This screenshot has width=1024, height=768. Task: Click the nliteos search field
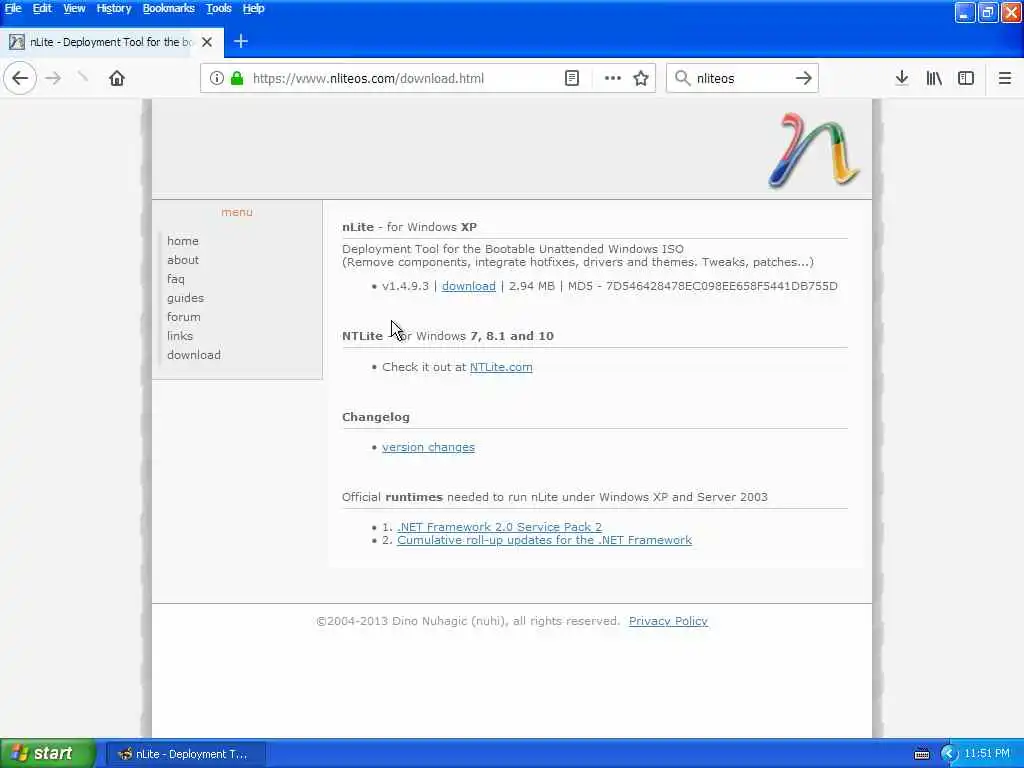coord(741,78)
